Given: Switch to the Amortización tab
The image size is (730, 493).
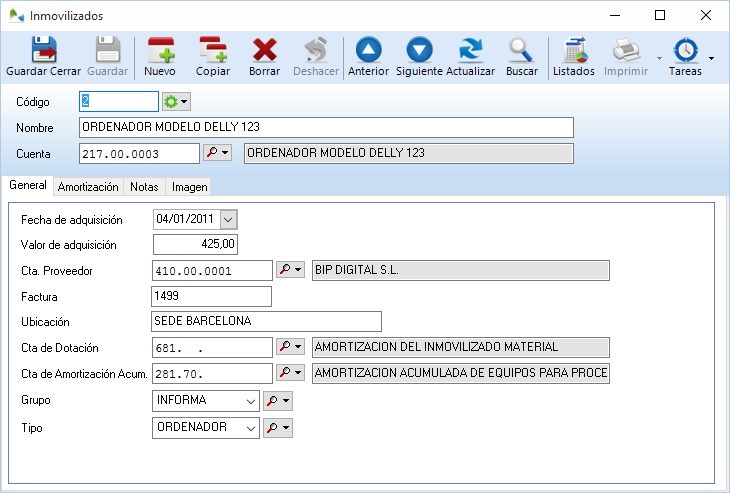Looking at the screenshot, I should click(x=88, y=187).
